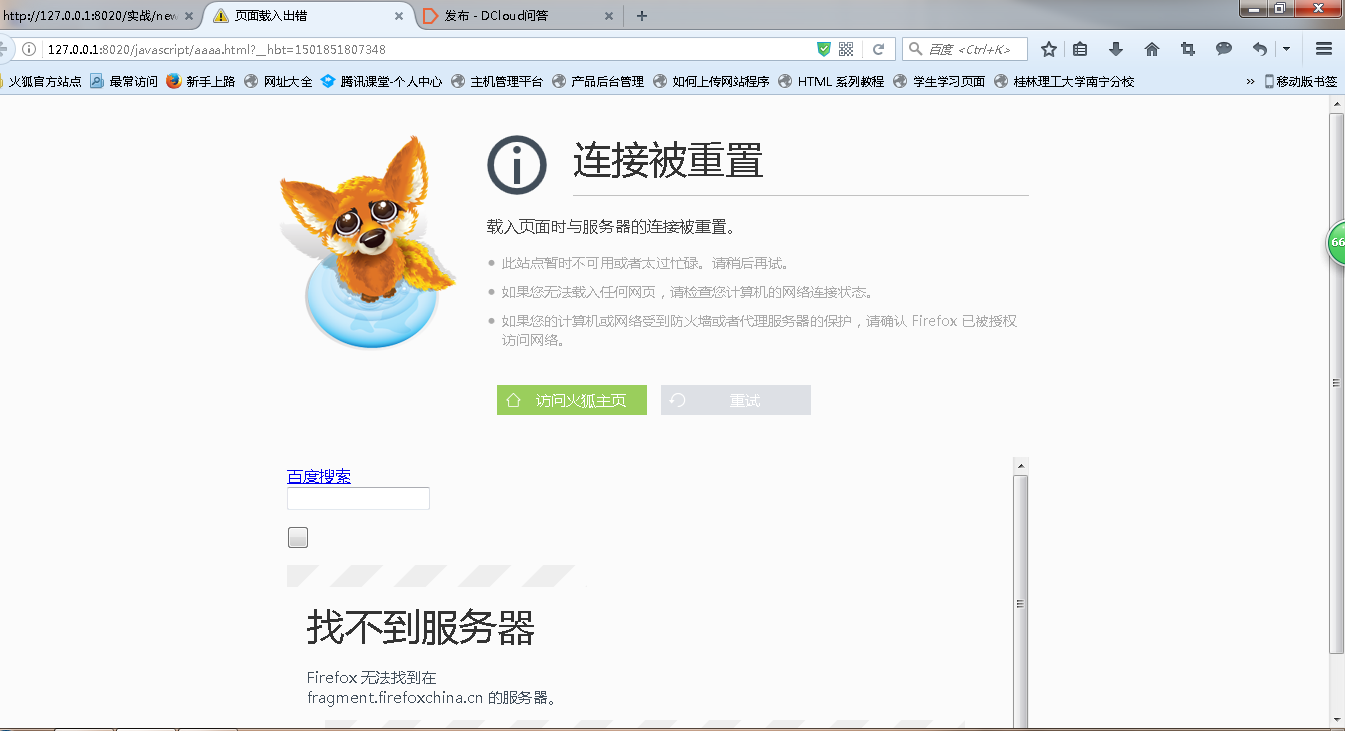Image resolution: width=1345 pixels, height=731 pixels.
Task: Click the small gray button below input
Action: pyautogui.click(x=298, y=538)
